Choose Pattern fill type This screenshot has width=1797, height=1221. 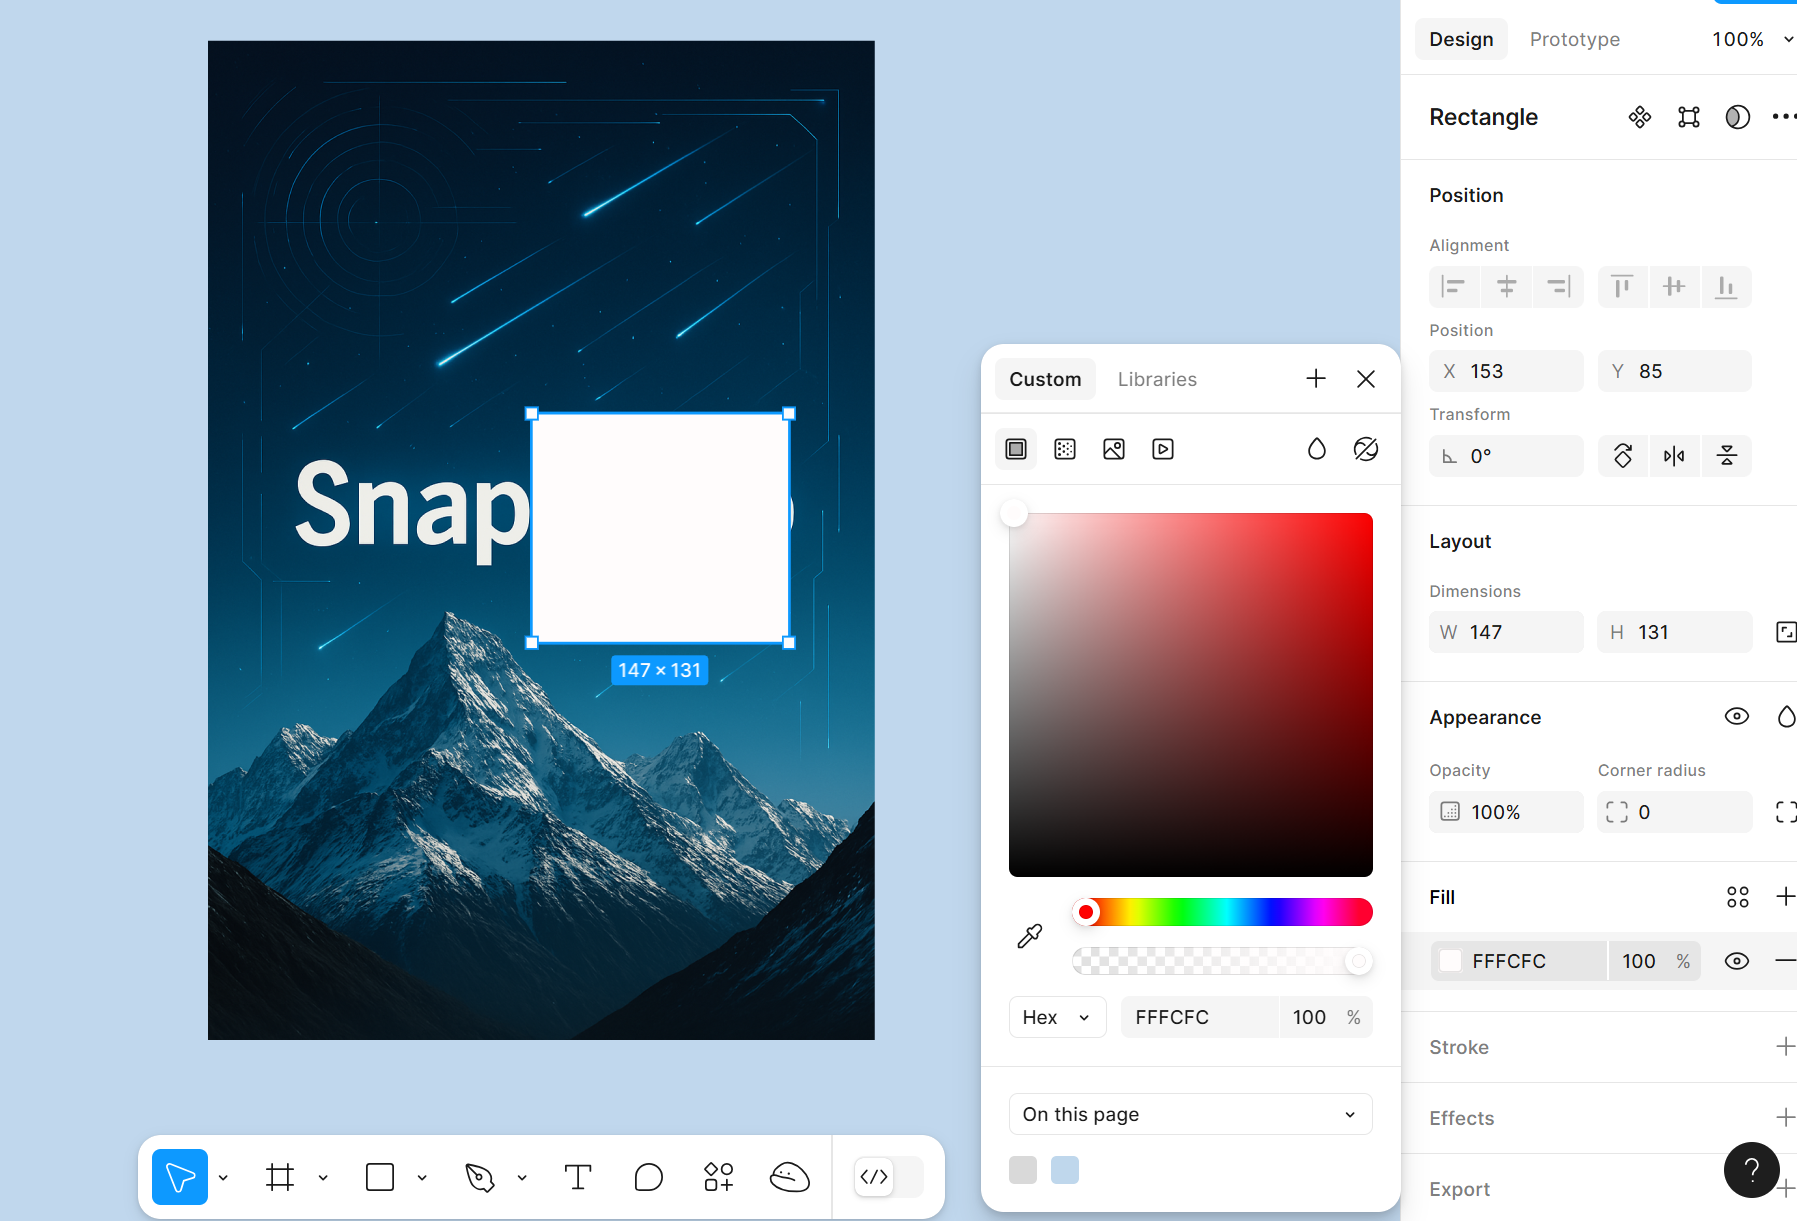point(1065,449)
